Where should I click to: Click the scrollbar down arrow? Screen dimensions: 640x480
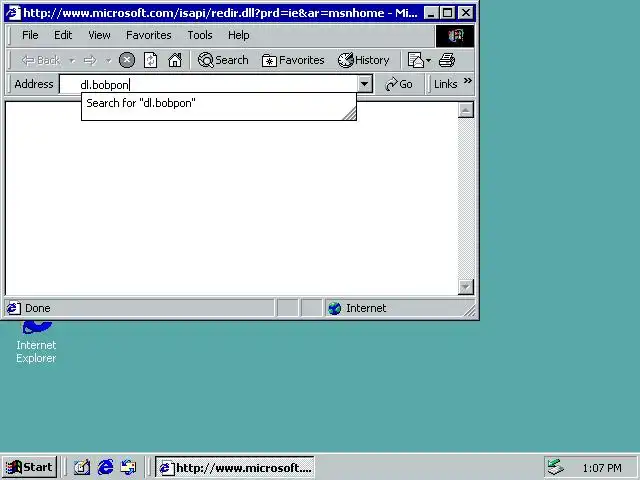pos(466,287)
